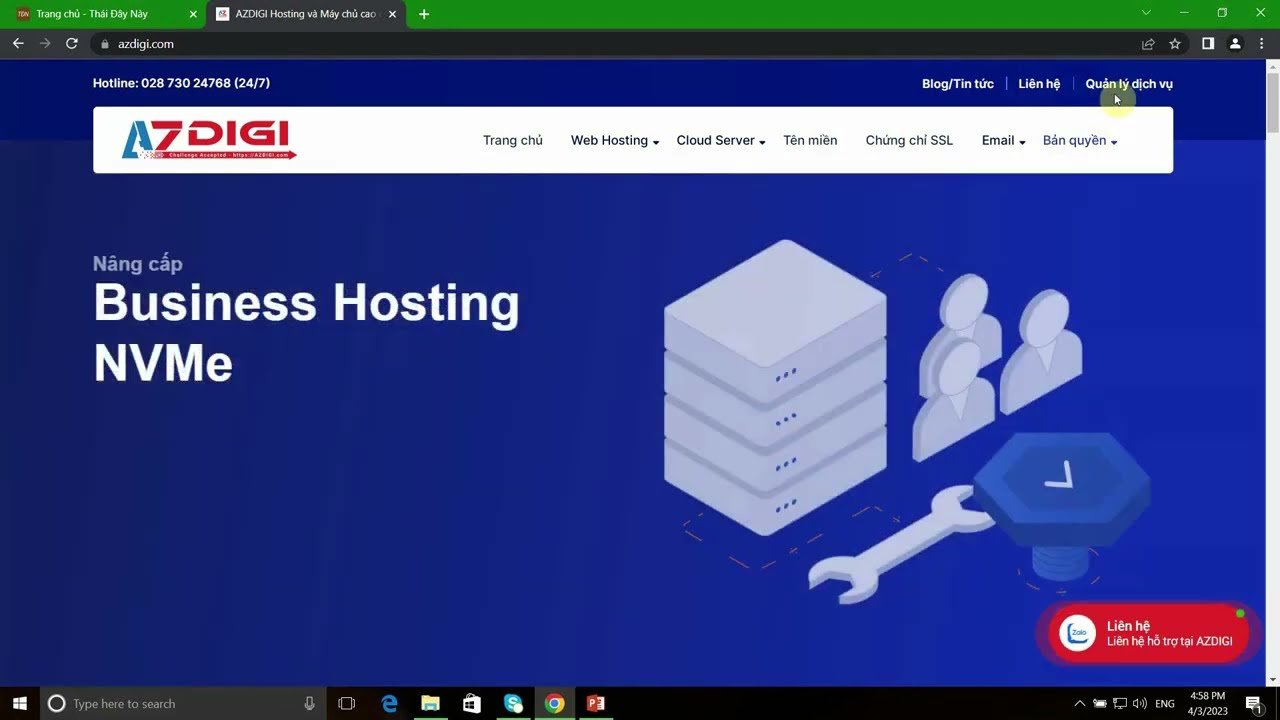
Task: Launch Microsoft Edge from the taskbar
Action: coord(390,703)
